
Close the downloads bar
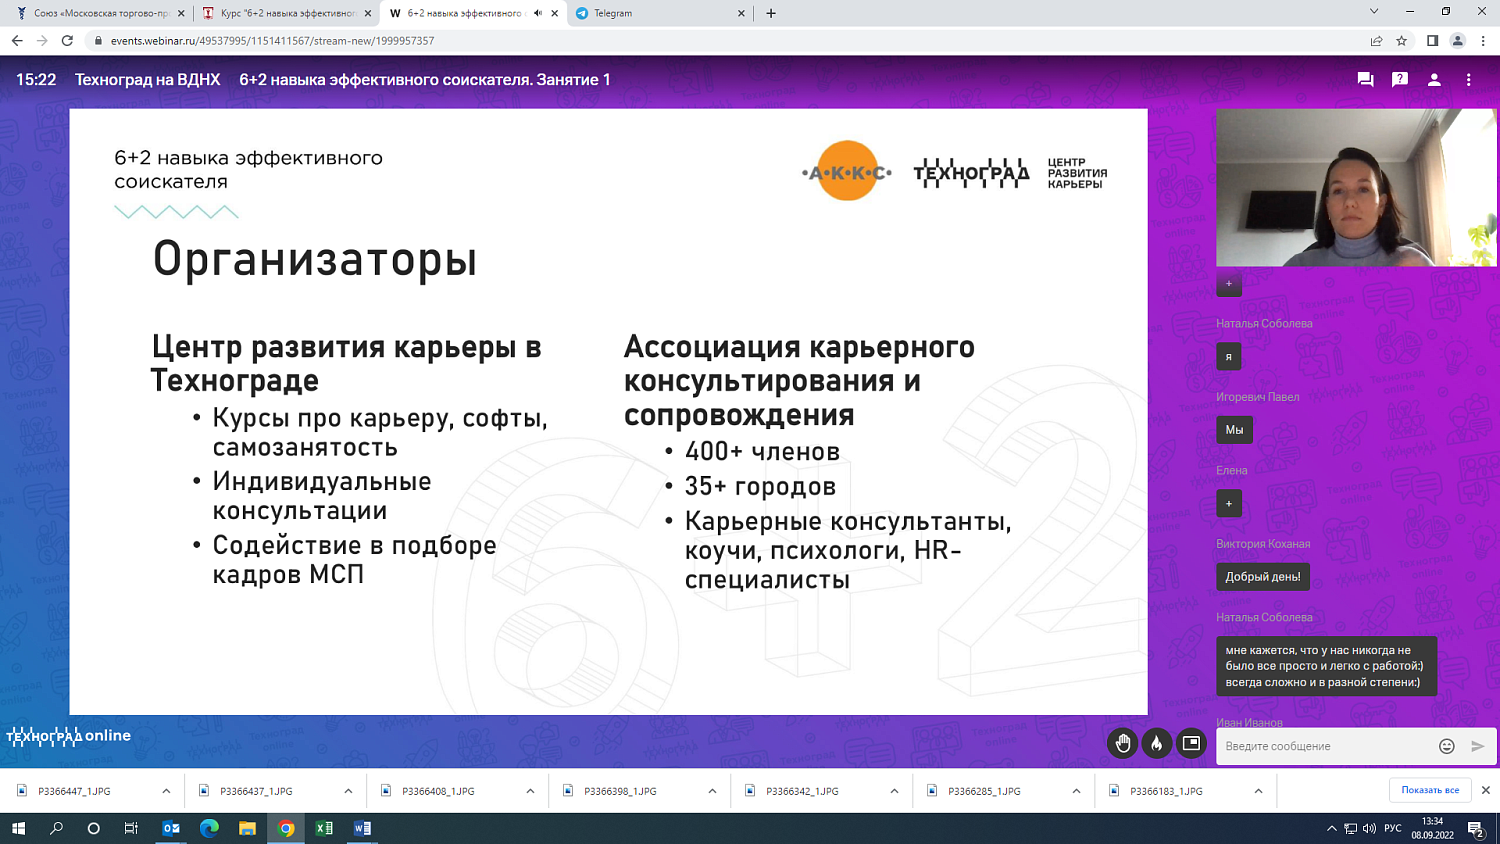pyautogui.click(x=1486, y=790)
